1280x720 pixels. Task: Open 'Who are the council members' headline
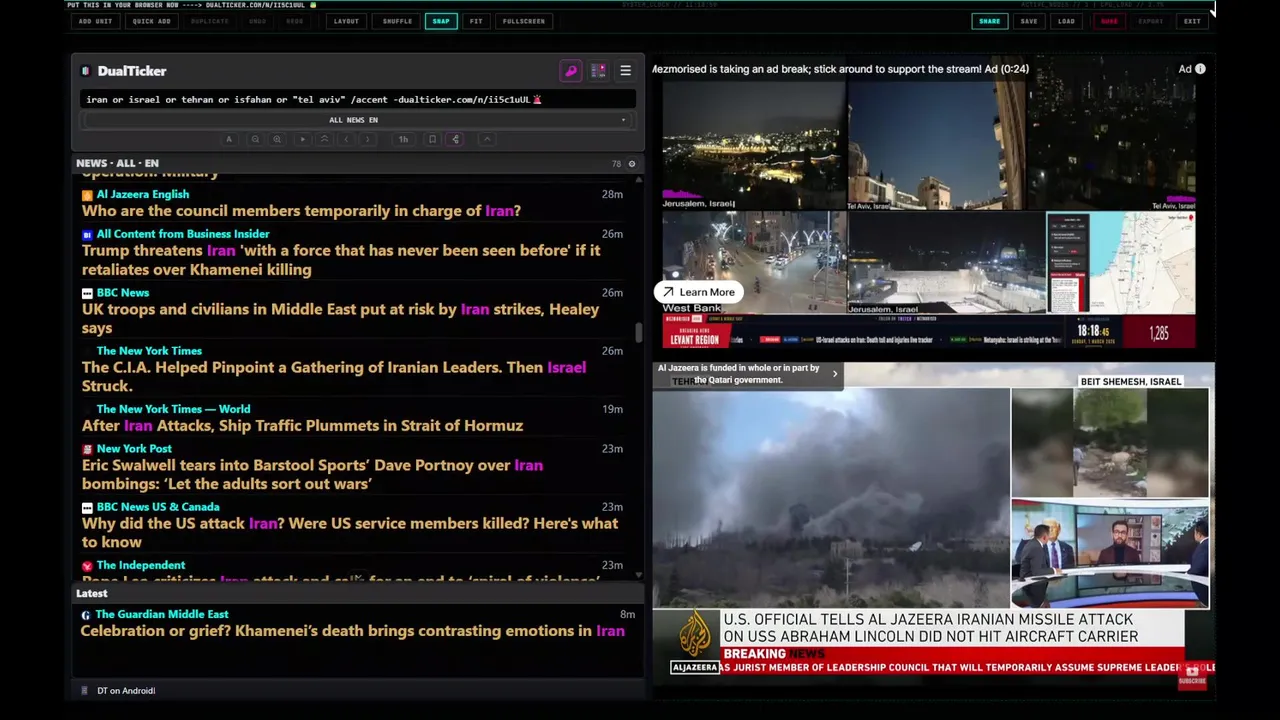click(301, 211)
